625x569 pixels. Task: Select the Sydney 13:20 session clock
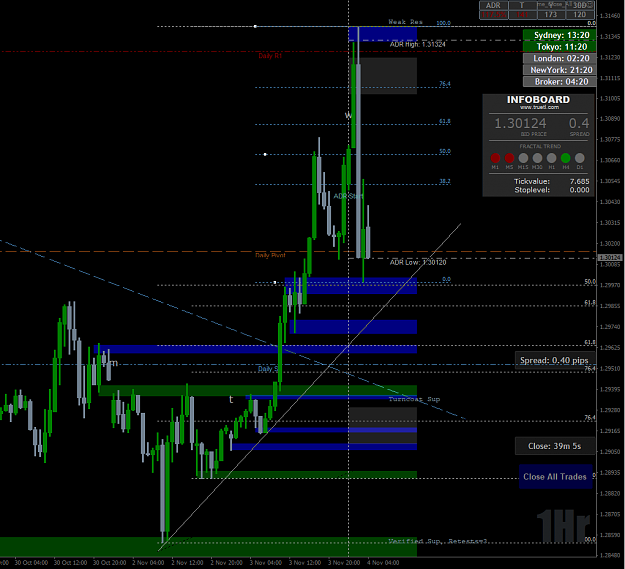coord(560,35)
